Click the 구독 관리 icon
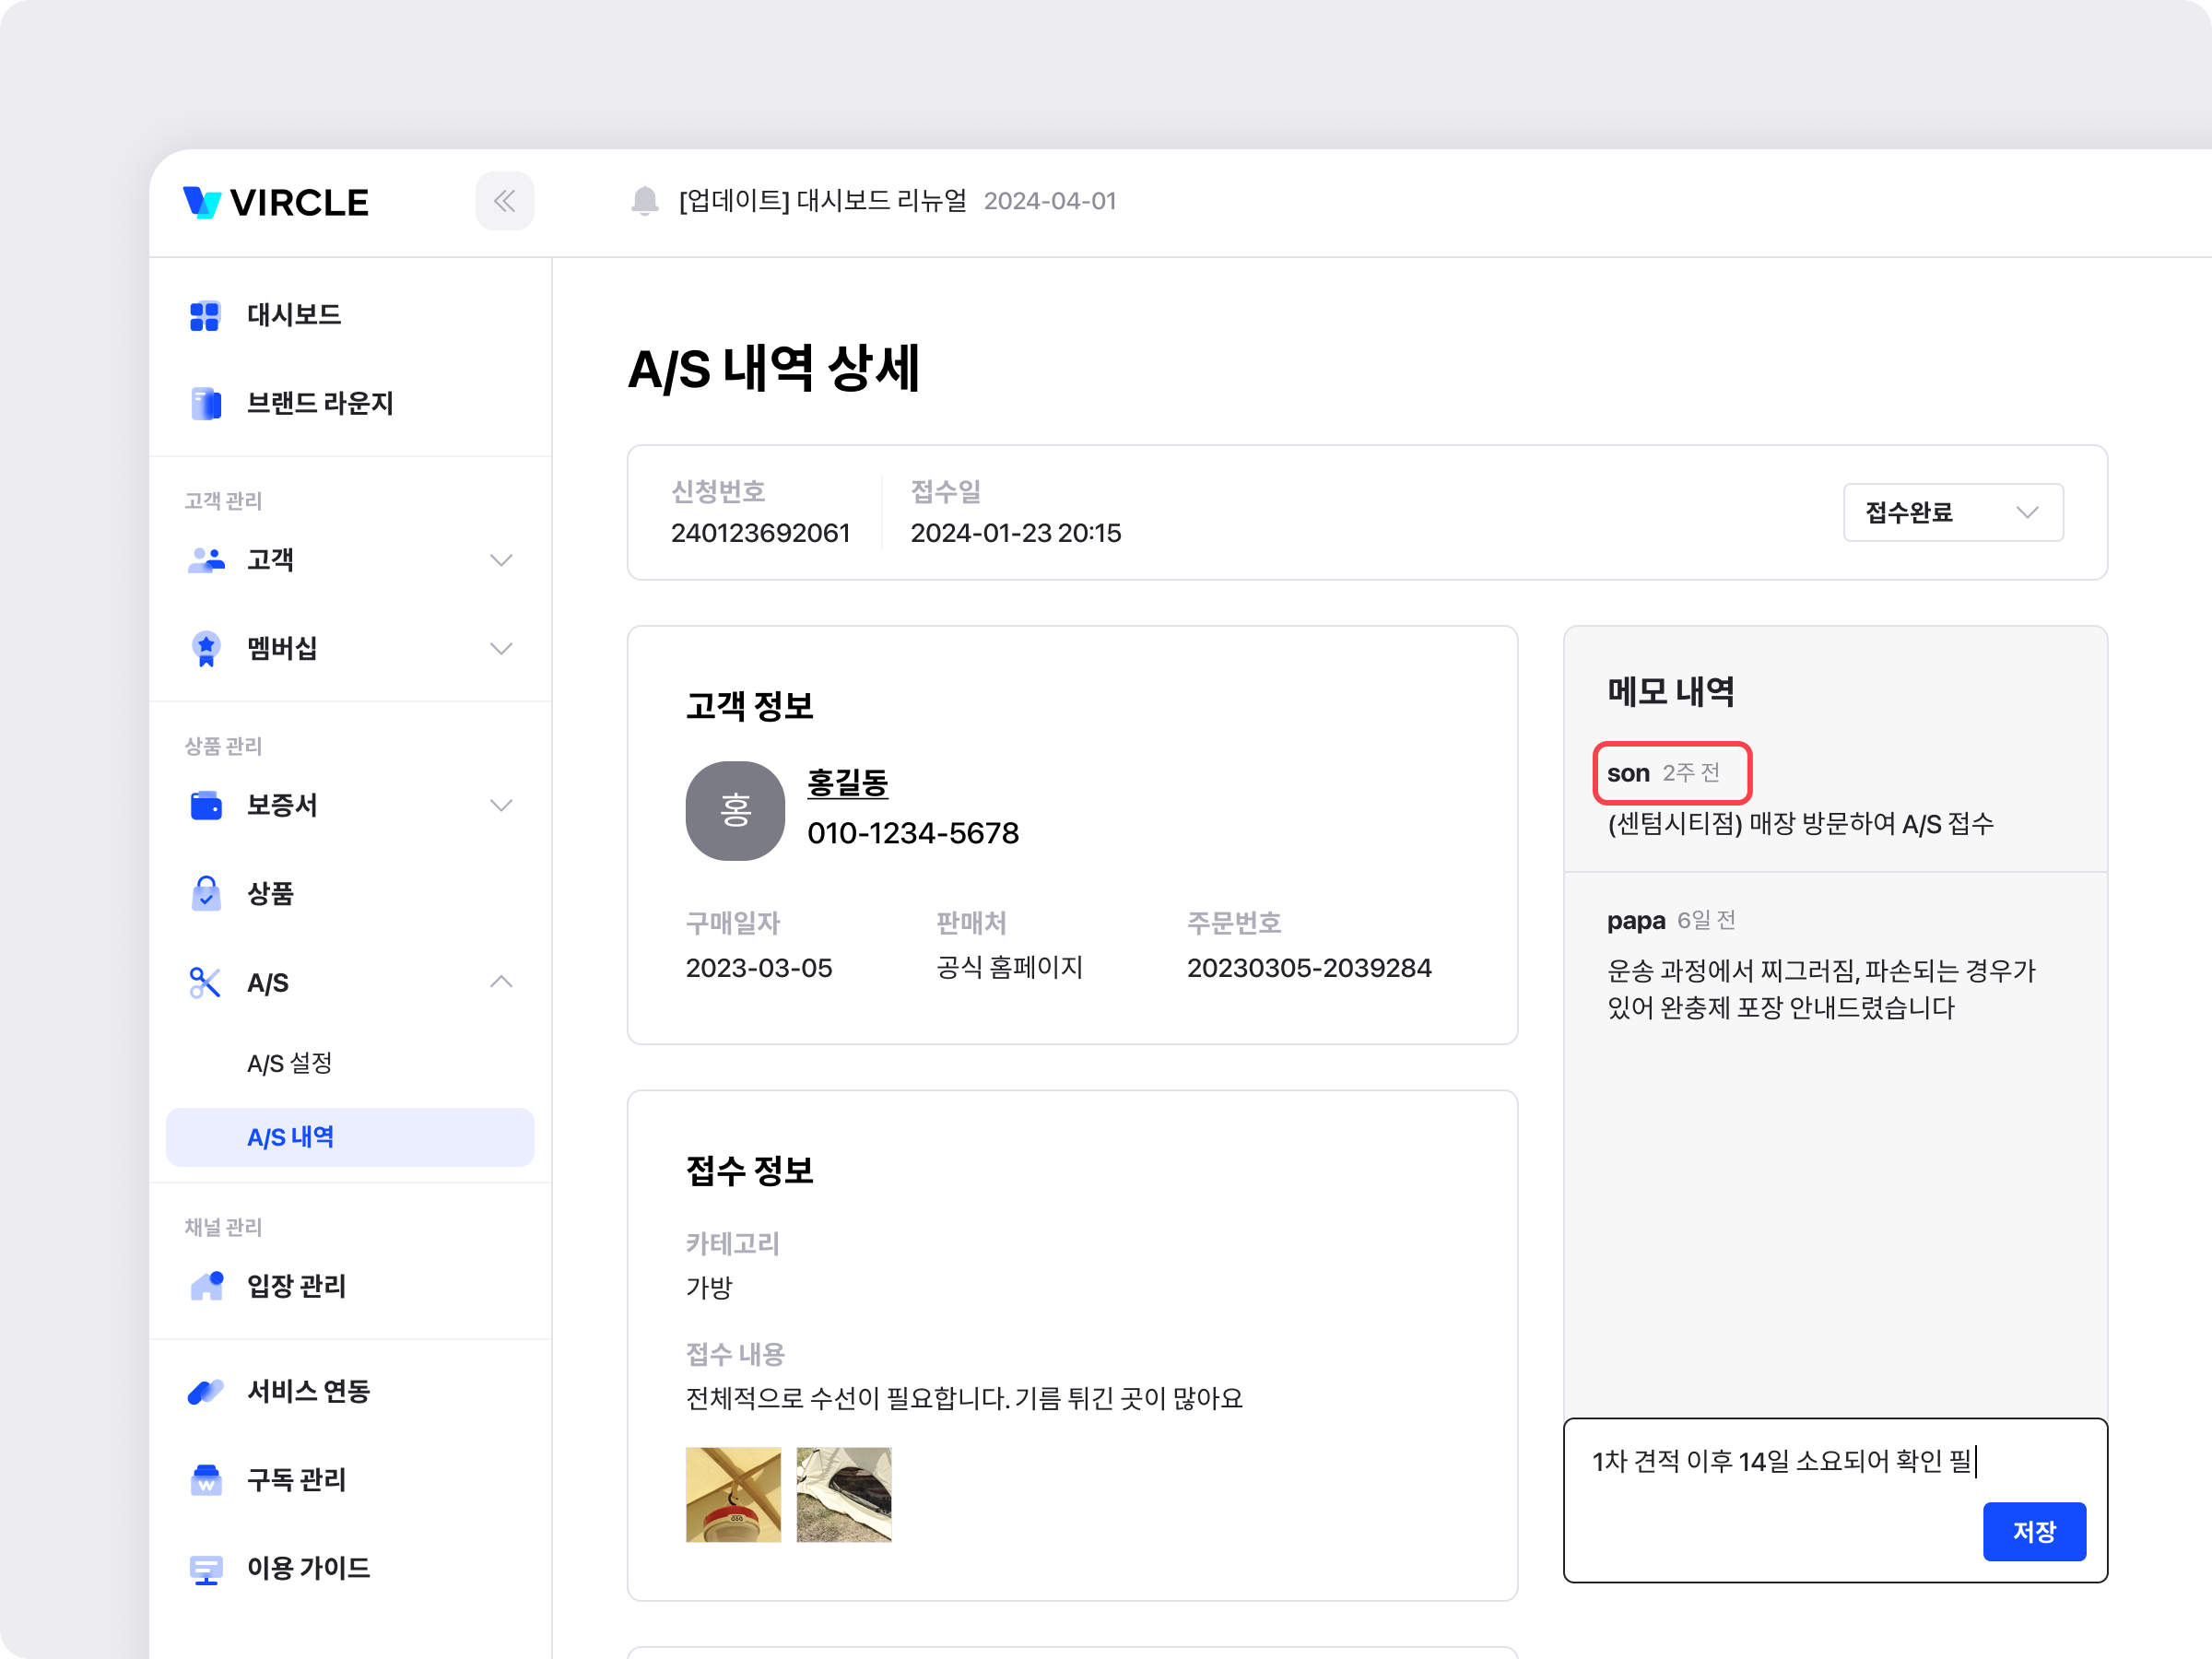The height and width of the screenshot is (1659, 2212). tap(206, 1479)
